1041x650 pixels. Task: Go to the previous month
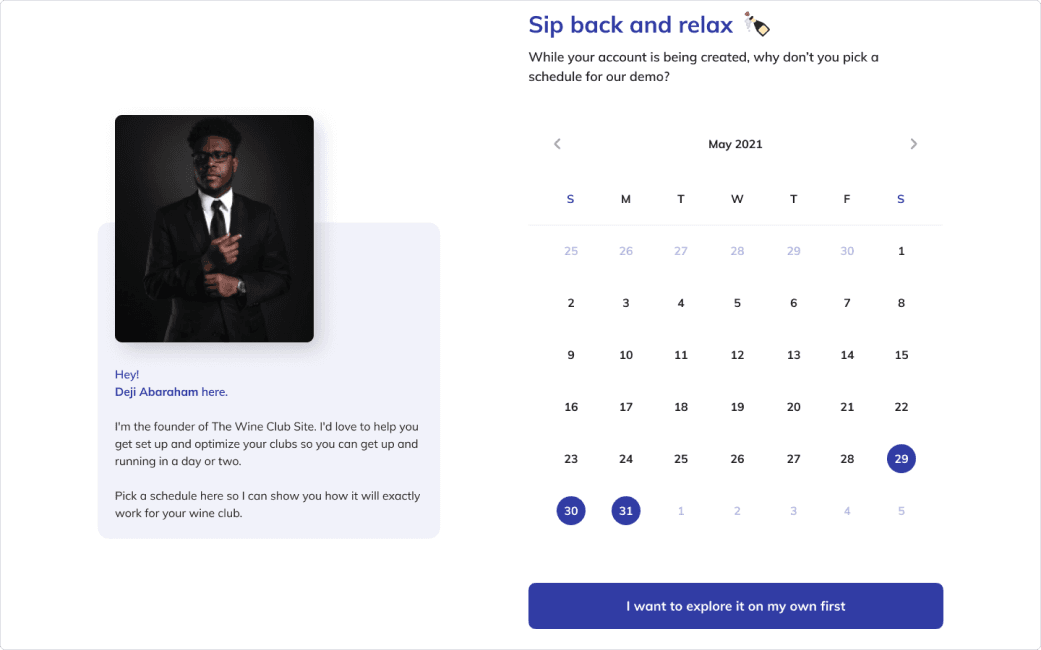pyautogui.click(x=557, y=144)
